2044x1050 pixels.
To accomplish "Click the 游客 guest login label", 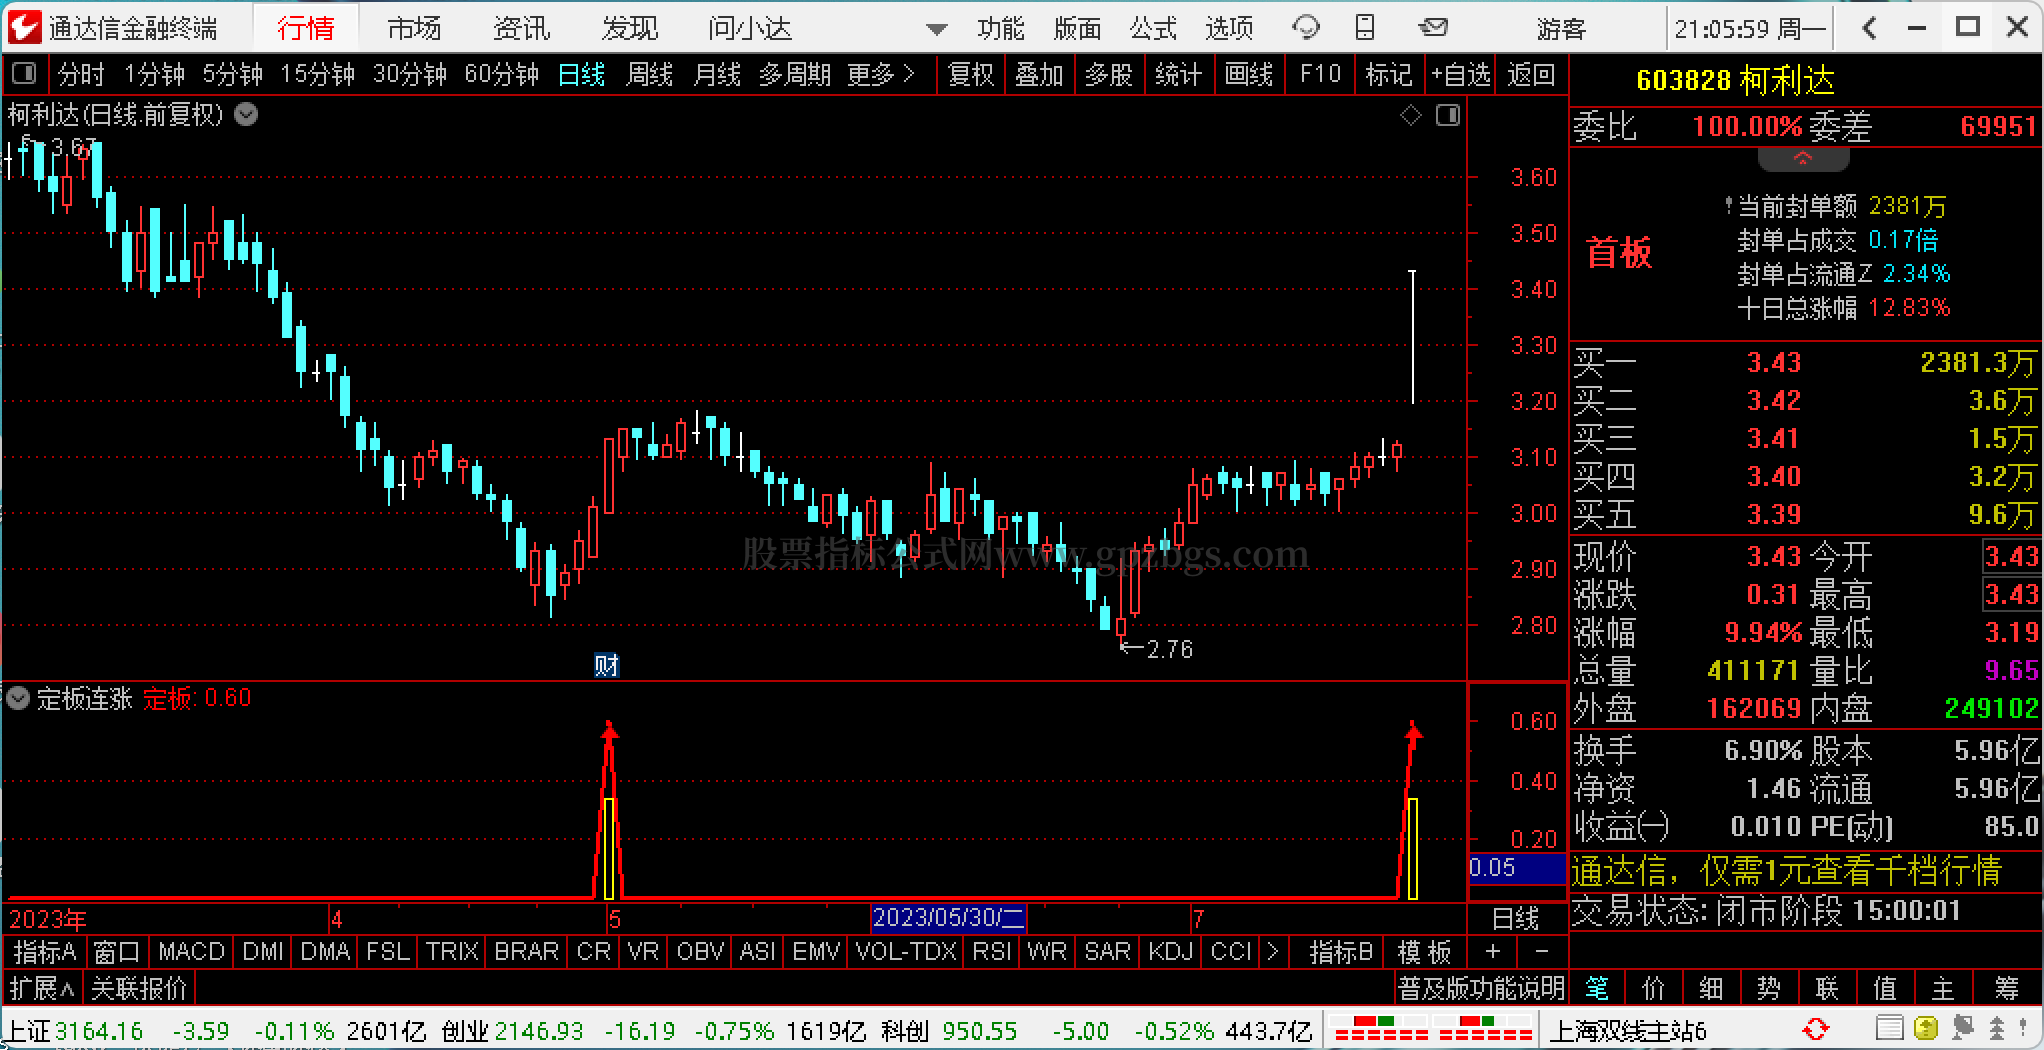I will (1561, 28).
